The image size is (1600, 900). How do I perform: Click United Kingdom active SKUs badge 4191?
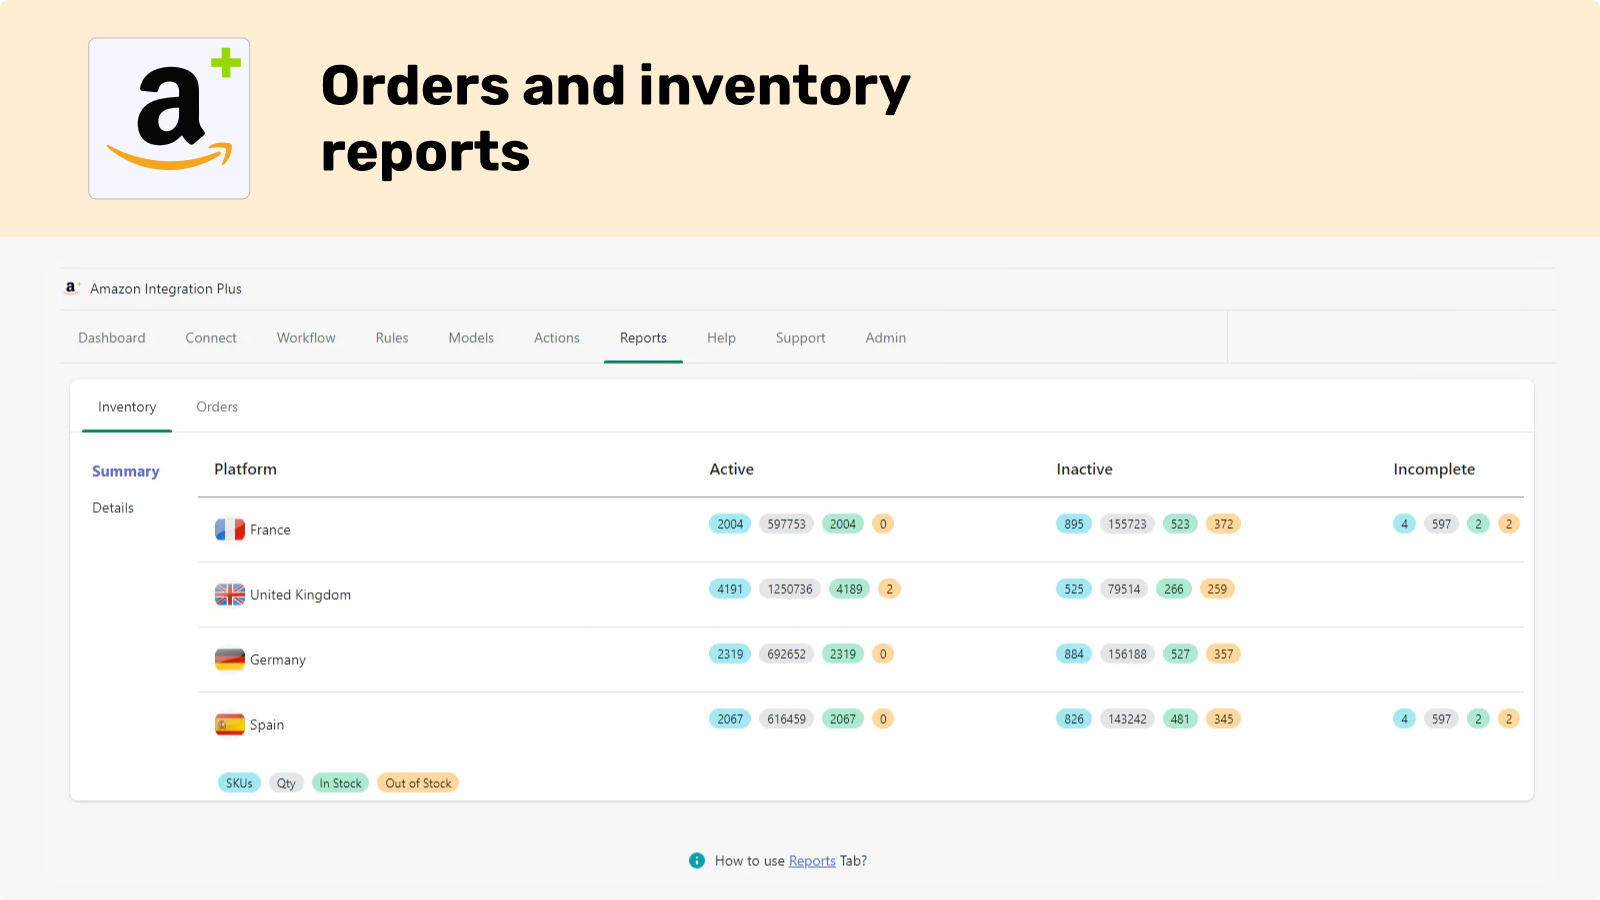pyautogui.click(x=730, y=589)
